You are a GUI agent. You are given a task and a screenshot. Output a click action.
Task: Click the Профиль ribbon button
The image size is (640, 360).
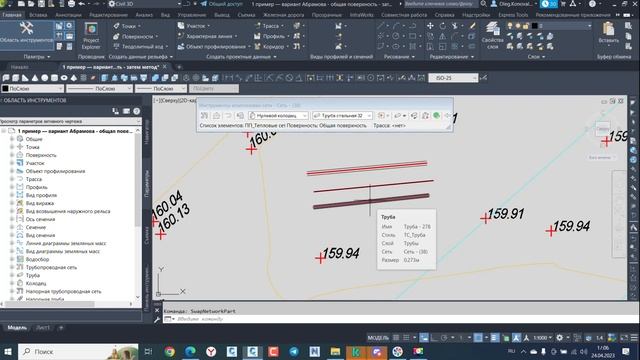[x=272, y=36]
